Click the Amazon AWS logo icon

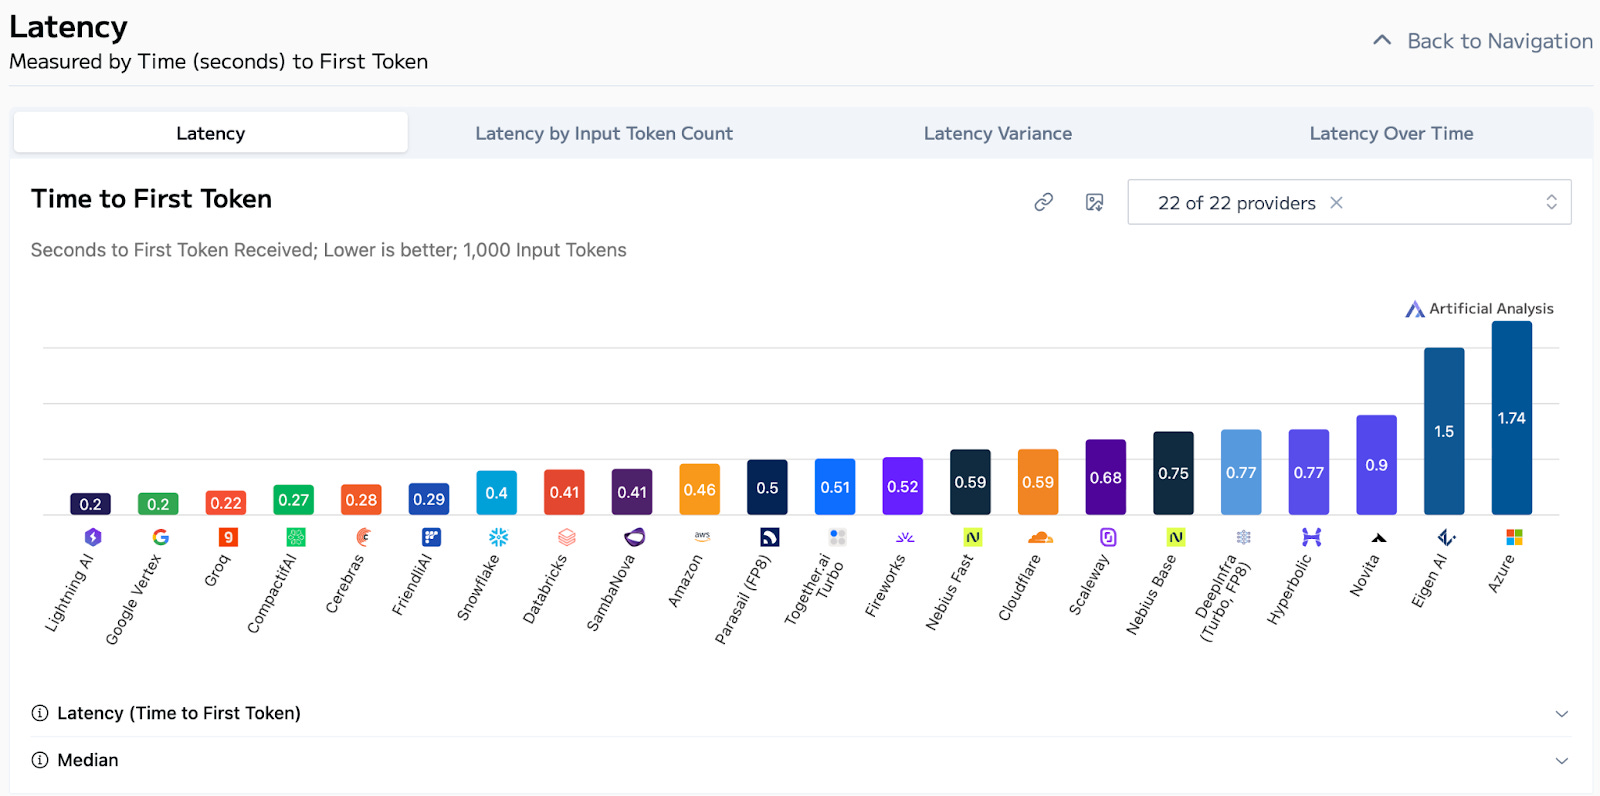[702, 537]
